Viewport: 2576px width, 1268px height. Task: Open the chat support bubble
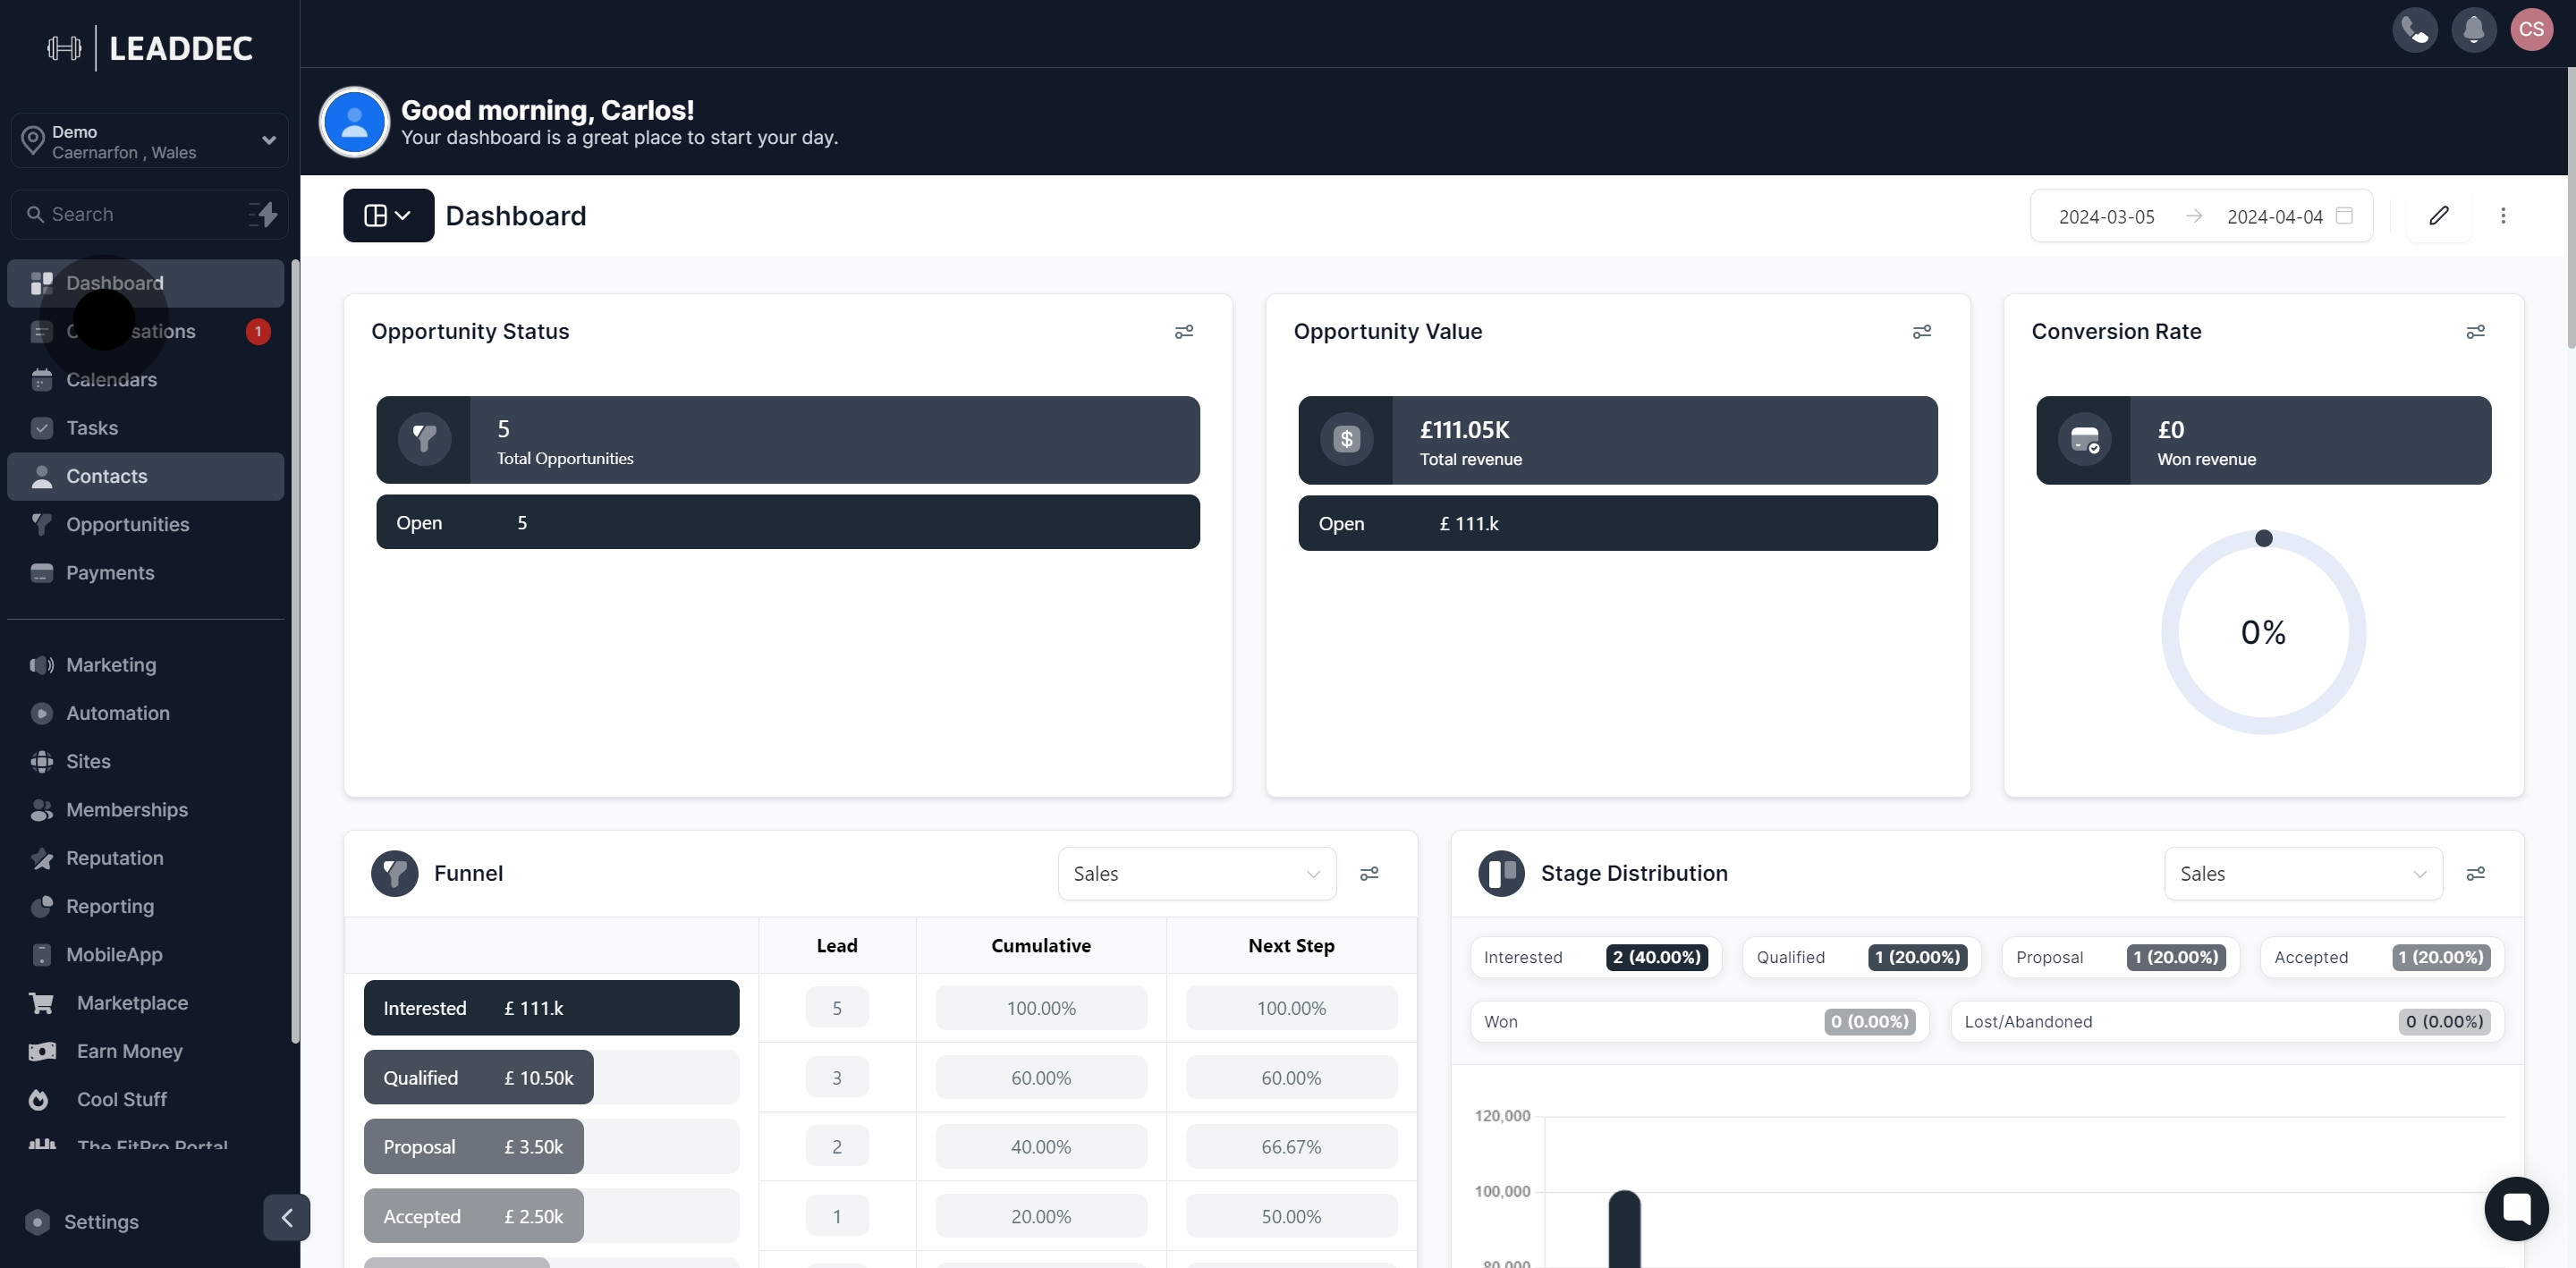click(2515, 1208)
